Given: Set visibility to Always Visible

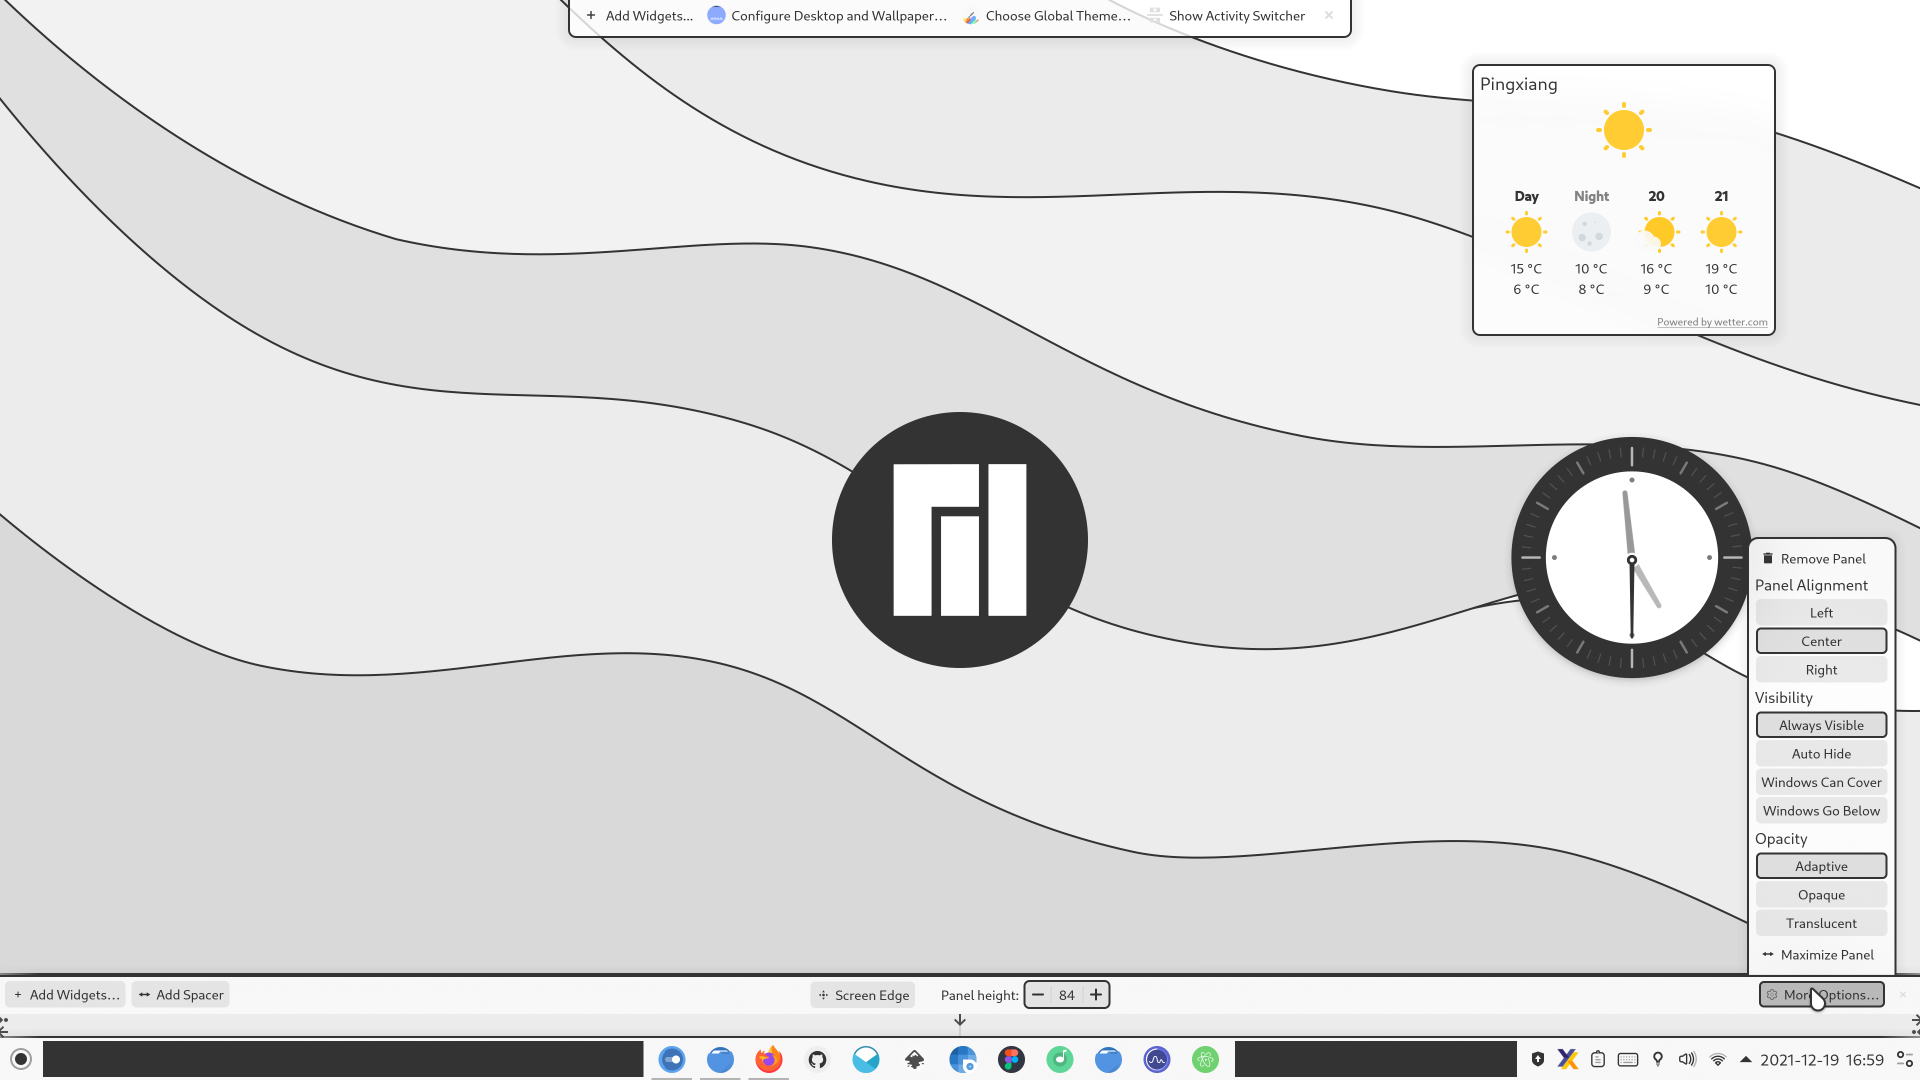Looking at the screenshot, I should coord(1821,725).
